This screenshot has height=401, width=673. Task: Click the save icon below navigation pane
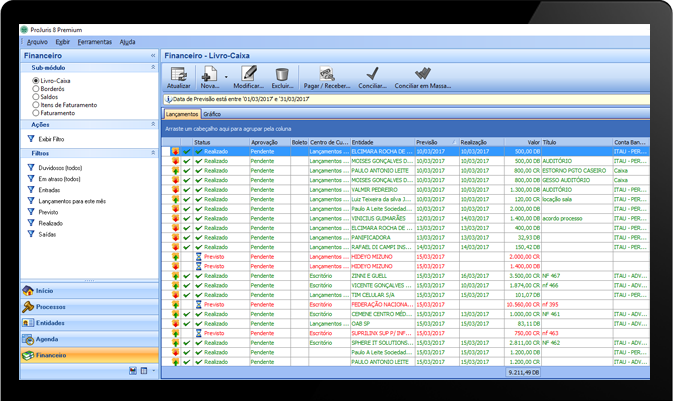[133, 371]
